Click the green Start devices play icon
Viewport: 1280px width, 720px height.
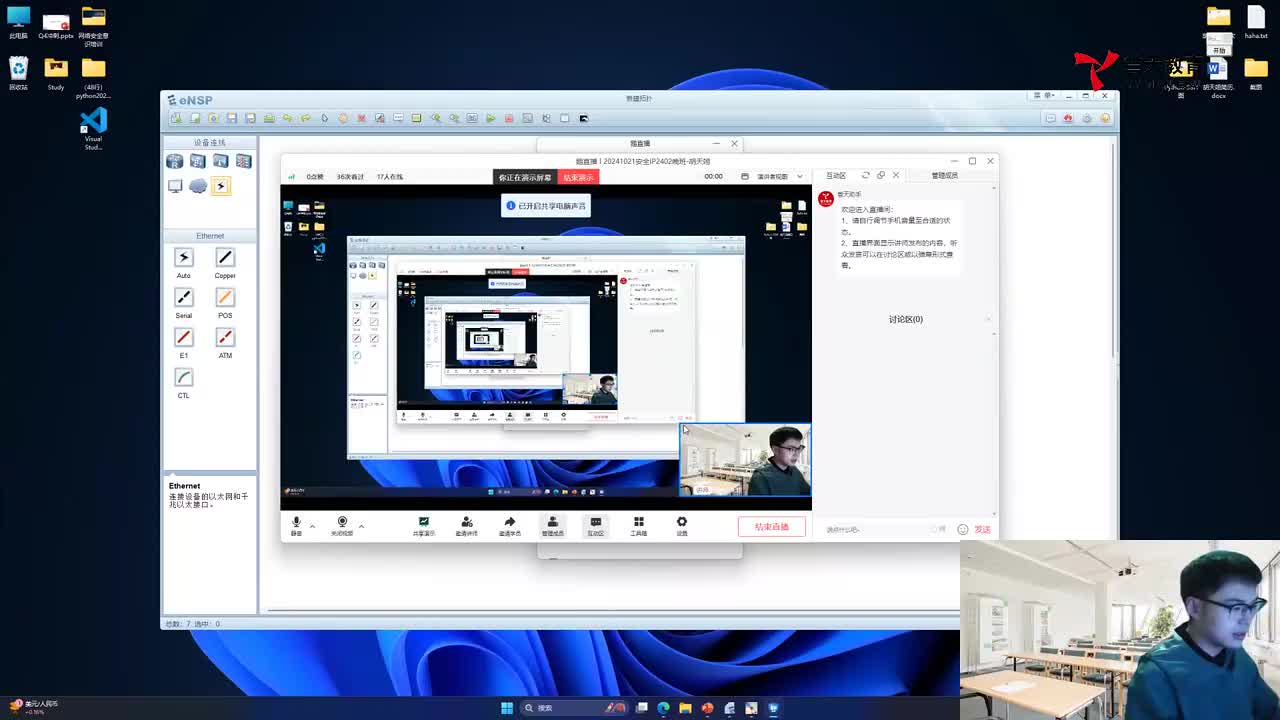[x=490, y=118]
